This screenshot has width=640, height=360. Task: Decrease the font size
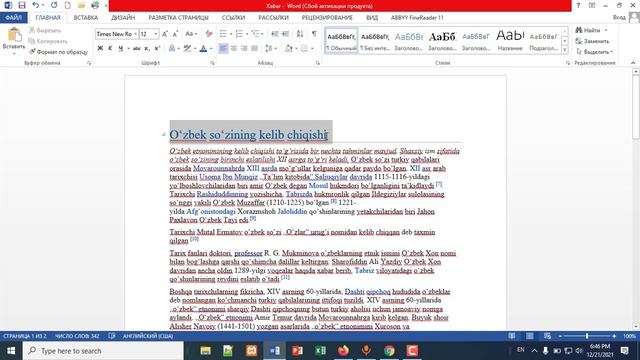click(x=175, y=34)
